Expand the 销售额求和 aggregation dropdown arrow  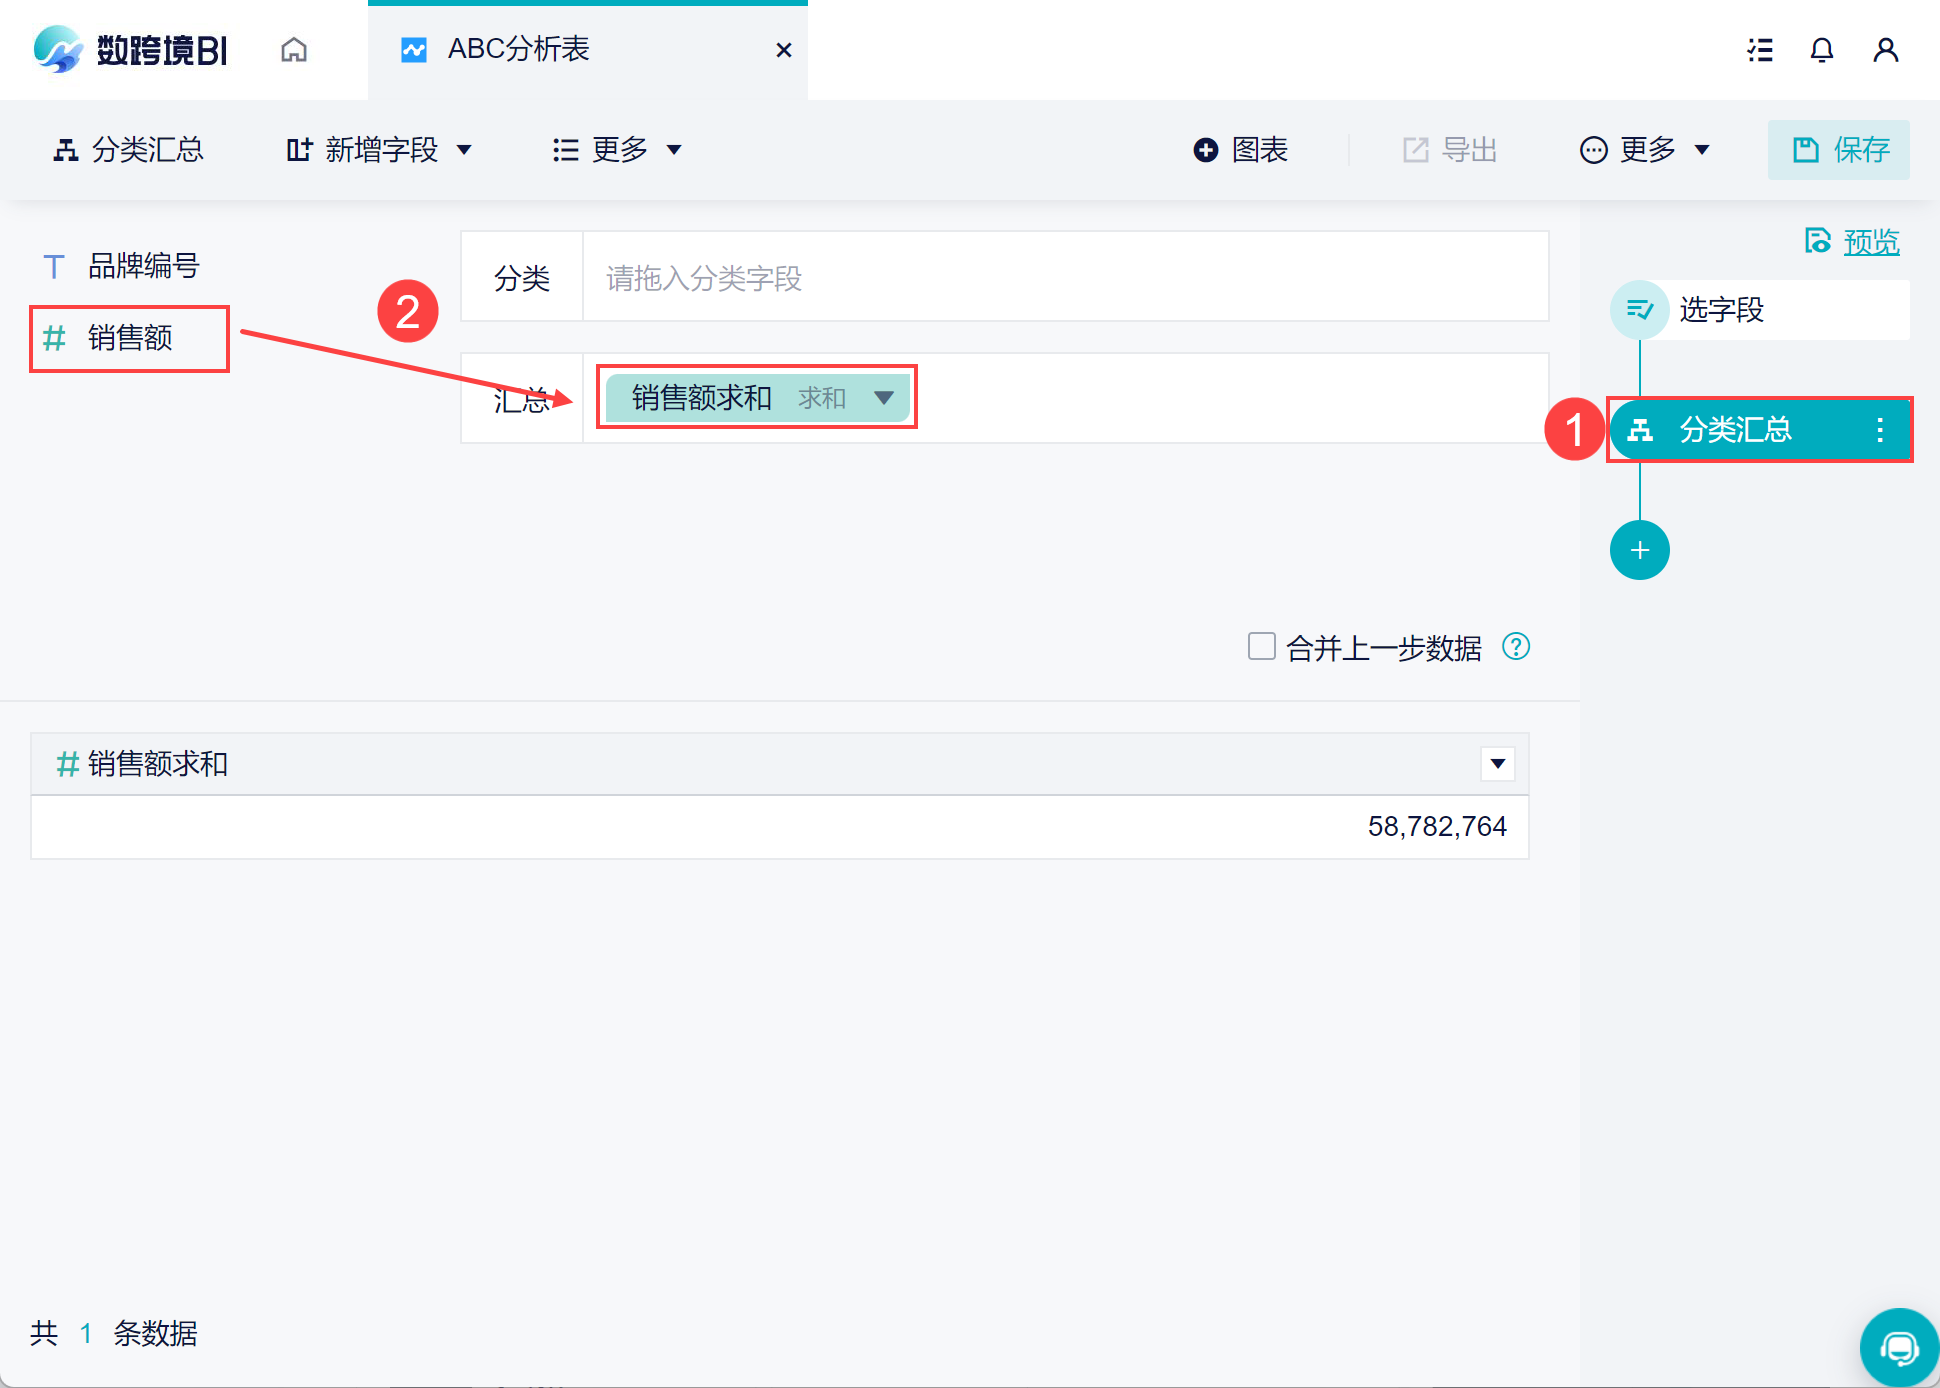coord(883,398)
